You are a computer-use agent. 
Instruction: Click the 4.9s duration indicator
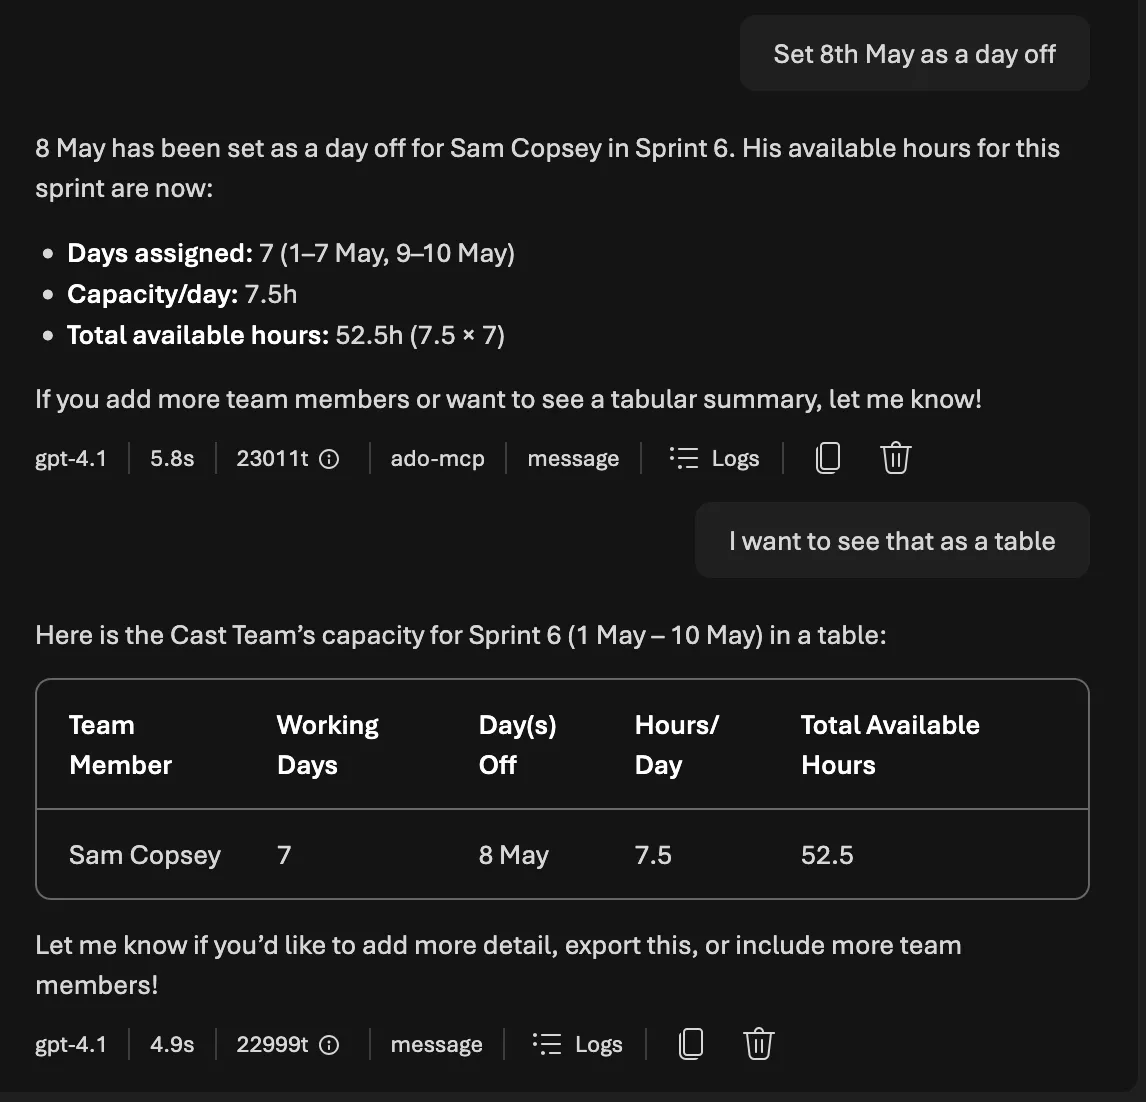[171, 1043]
